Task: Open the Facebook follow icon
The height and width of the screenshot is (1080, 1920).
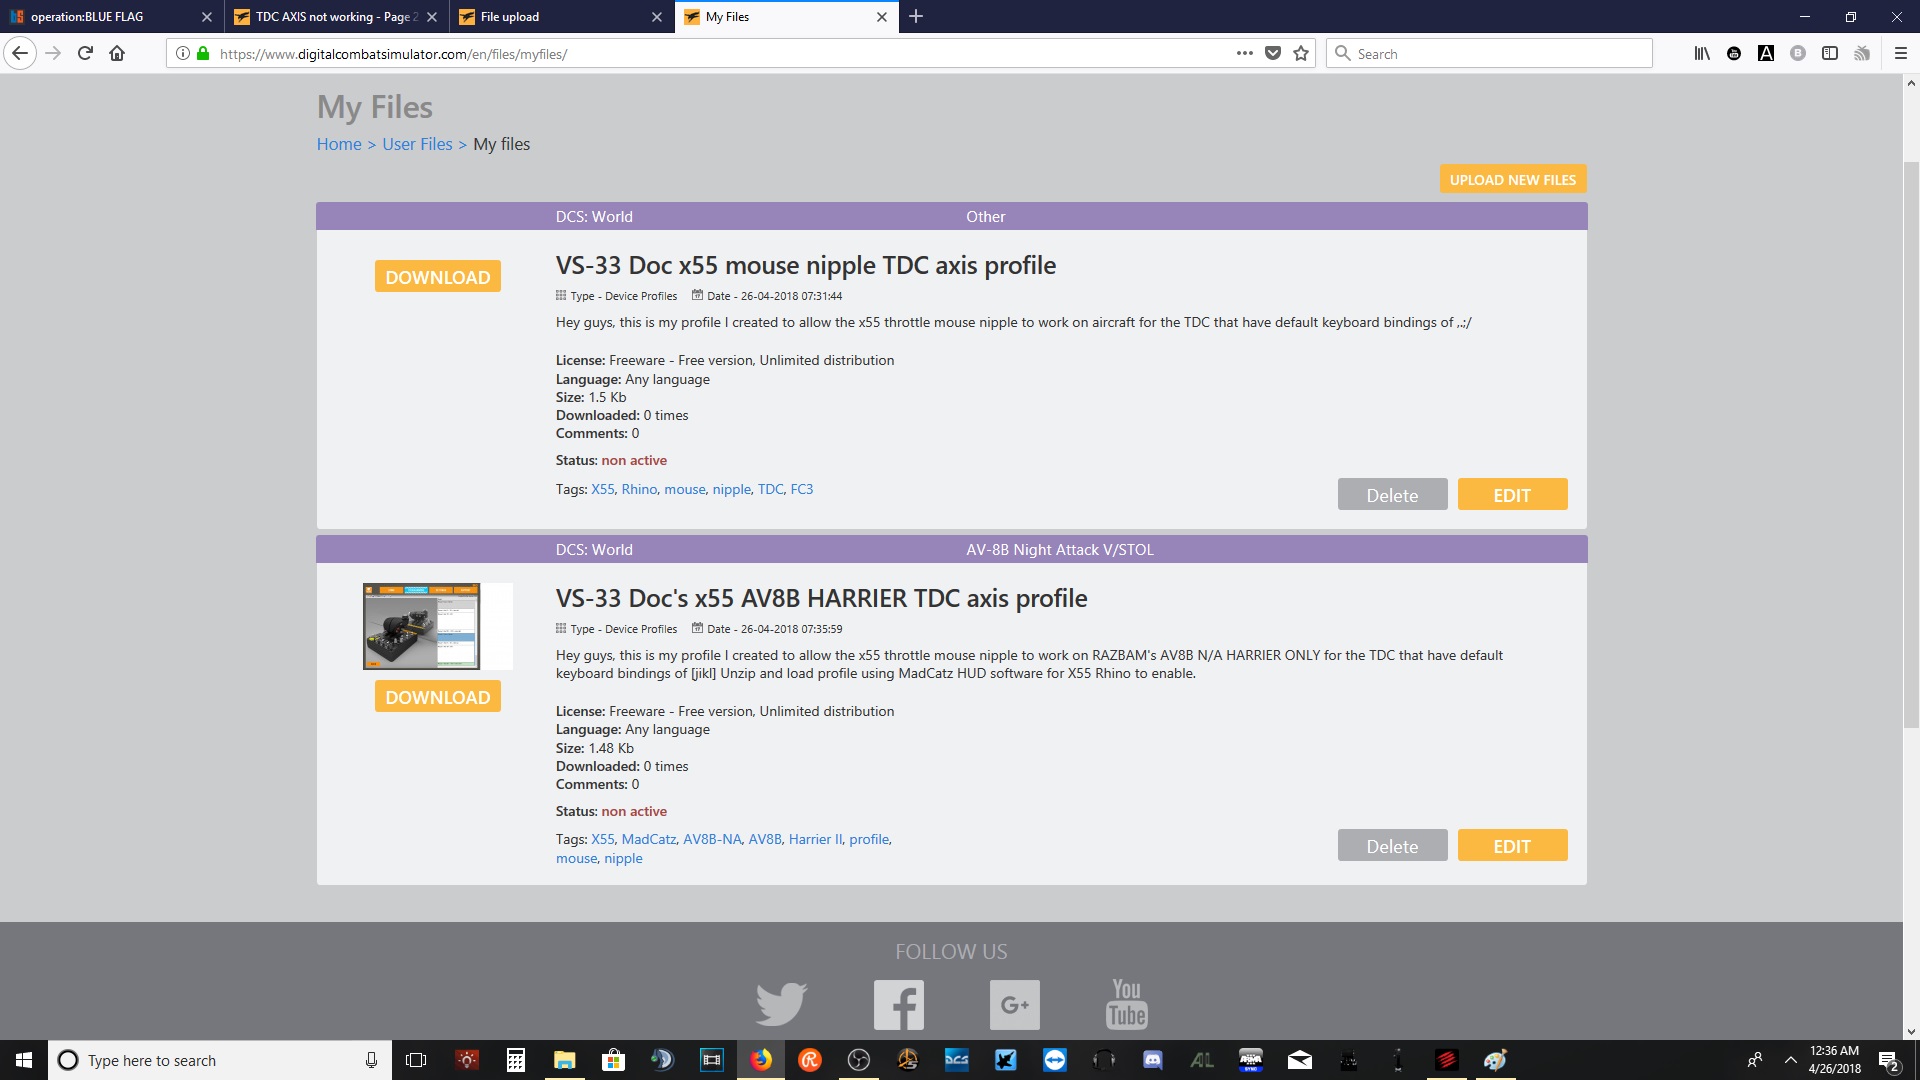Action: (x=899, y=1004)
